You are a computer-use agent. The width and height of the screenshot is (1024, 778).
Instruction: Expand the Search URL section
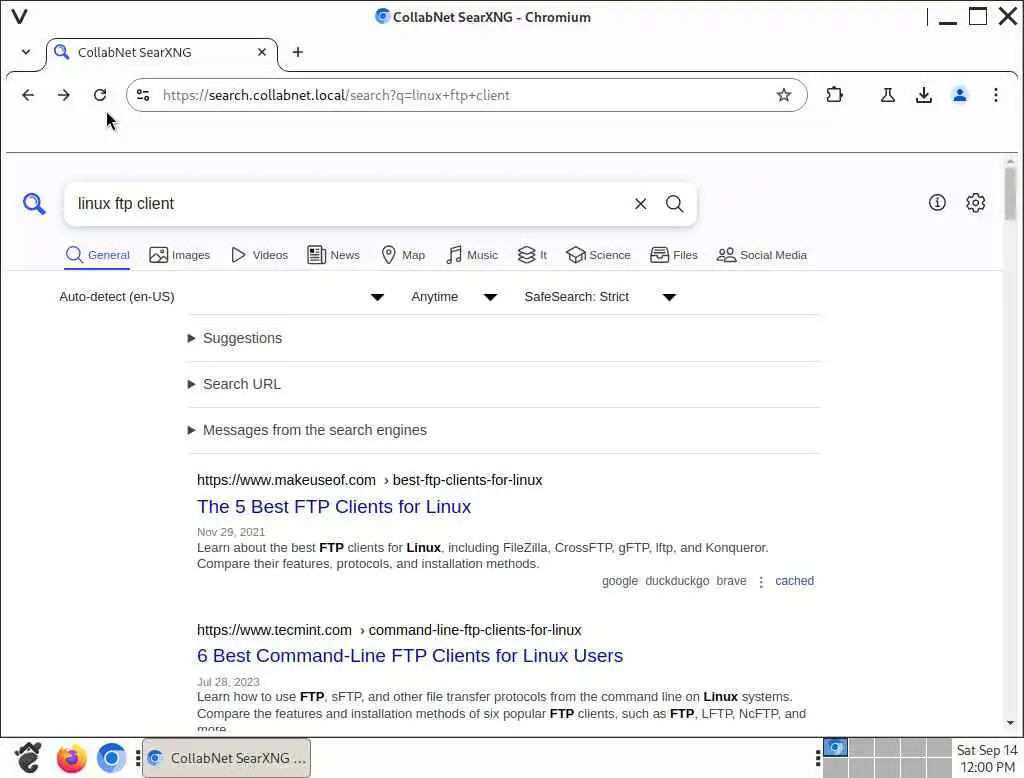click(234, 384)
